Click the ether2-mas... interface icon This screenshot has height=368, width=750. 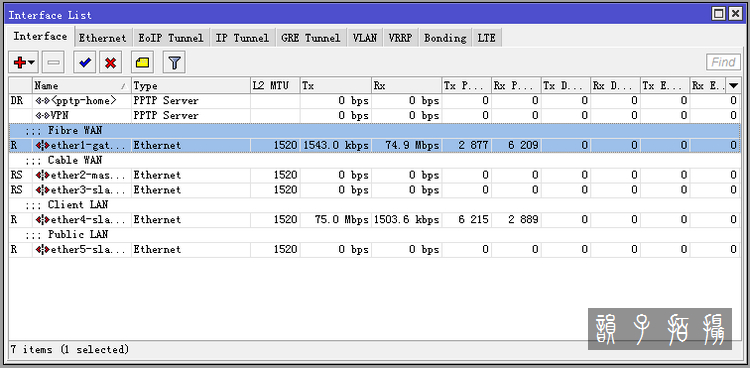[42, 175]
